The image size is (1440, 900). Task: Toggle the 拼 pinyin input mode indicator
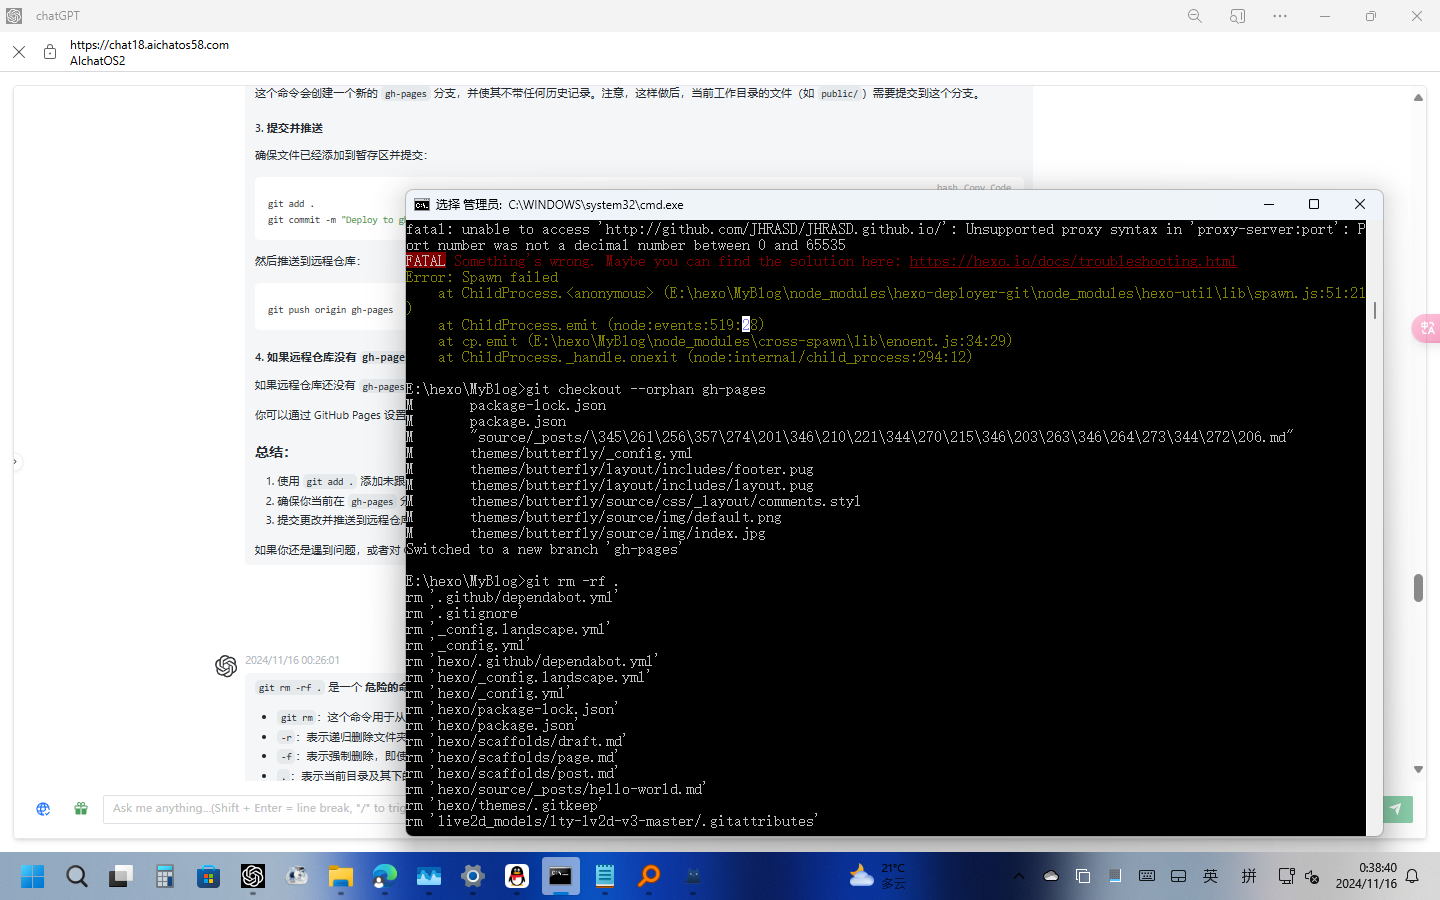(1248, 877)
